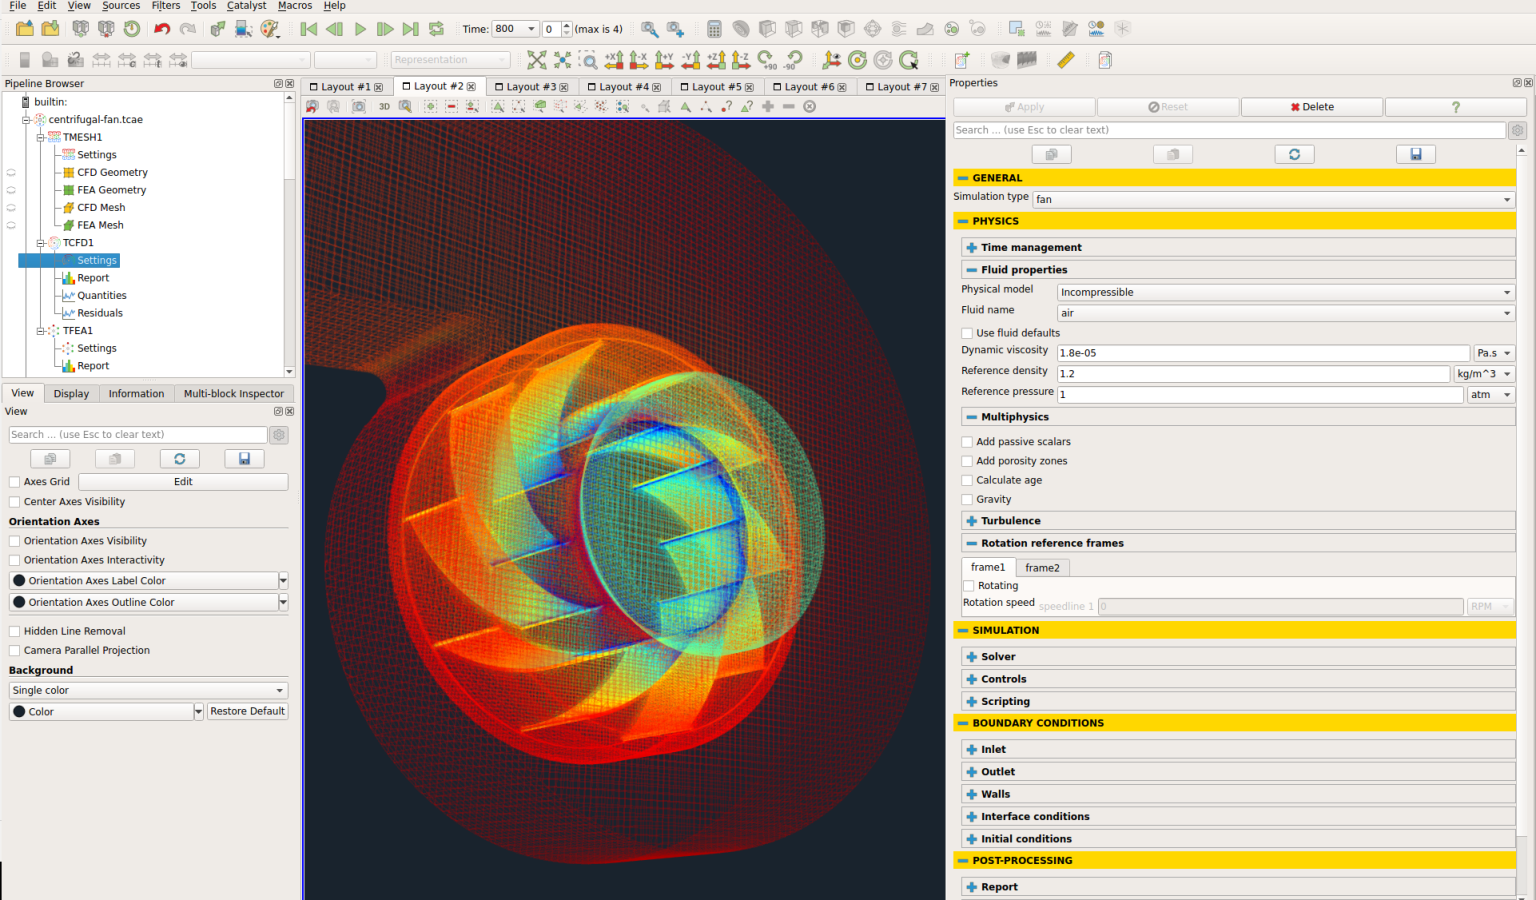1536x900 pixels.
Task: Select the Set view direction +X icon
Action: pos(614,60)
